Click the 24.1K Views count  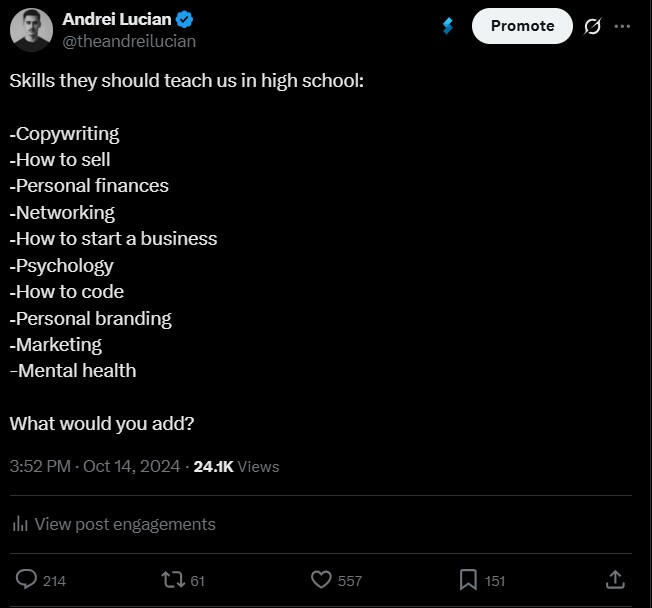(x=236, y=466)
